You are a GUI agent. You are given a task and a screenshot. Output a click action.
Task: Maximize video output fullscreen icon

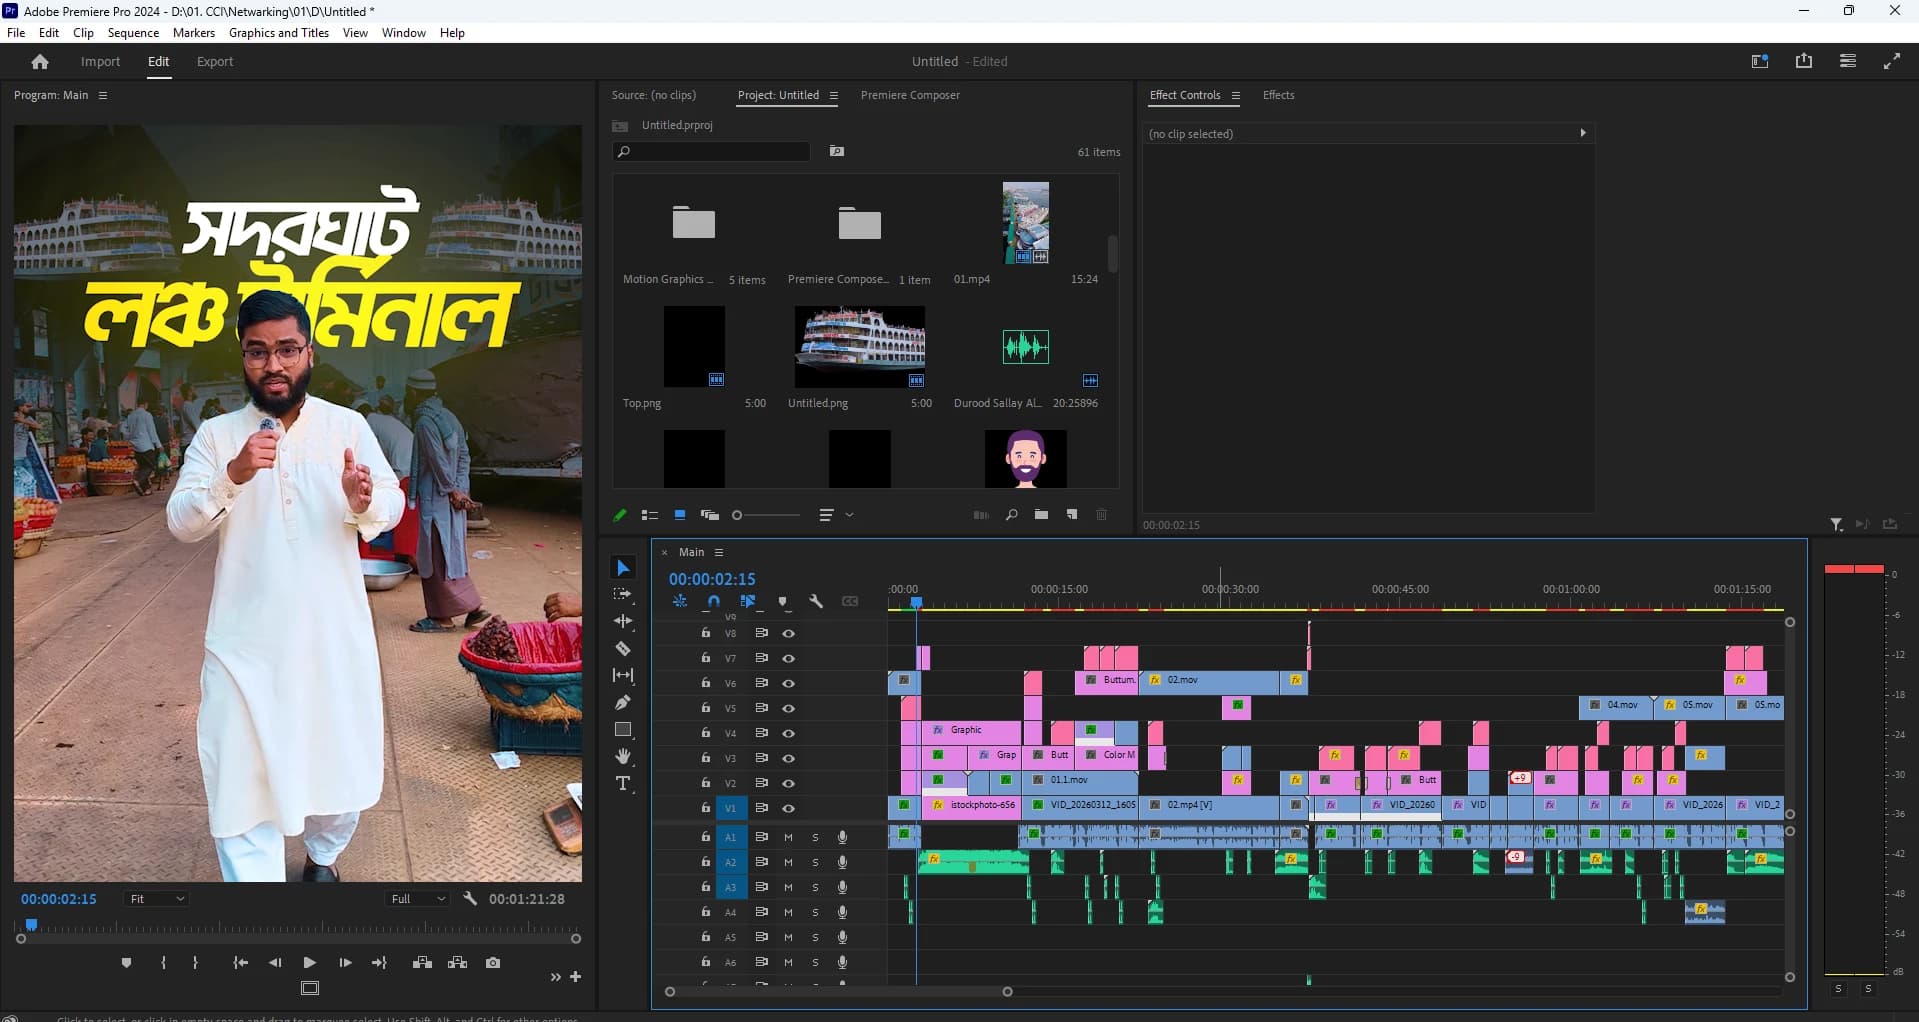(x=1892, y=62)
